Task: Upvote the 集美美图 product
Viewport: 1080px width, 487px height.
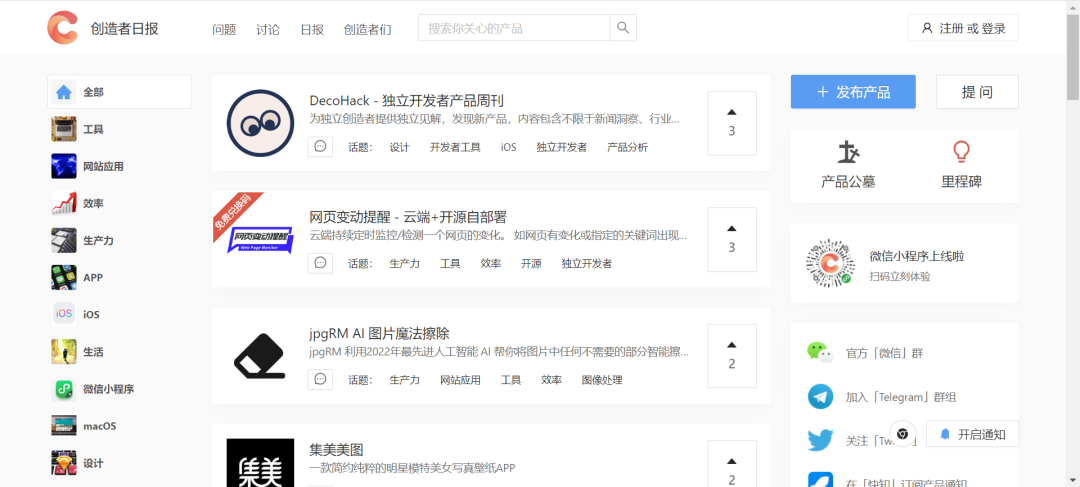Action: click(731, 464)
